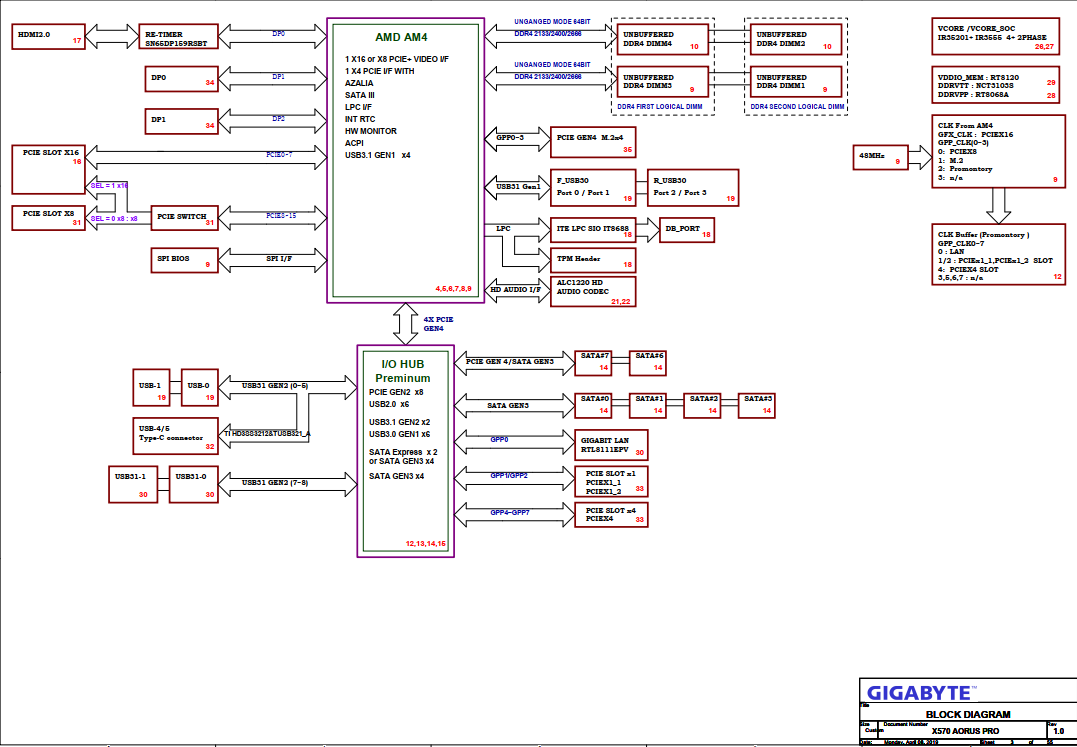Click the DDR4 SECOND LOGICAL DIMM label
The height and width of the screenshot is (747, 1077).
797,107
